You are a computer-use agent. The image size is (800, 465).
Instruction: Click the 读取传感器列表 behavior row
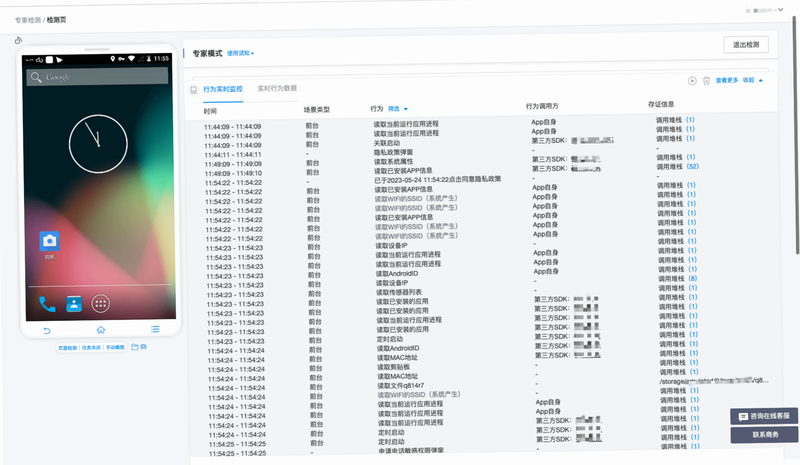[398, 292]
